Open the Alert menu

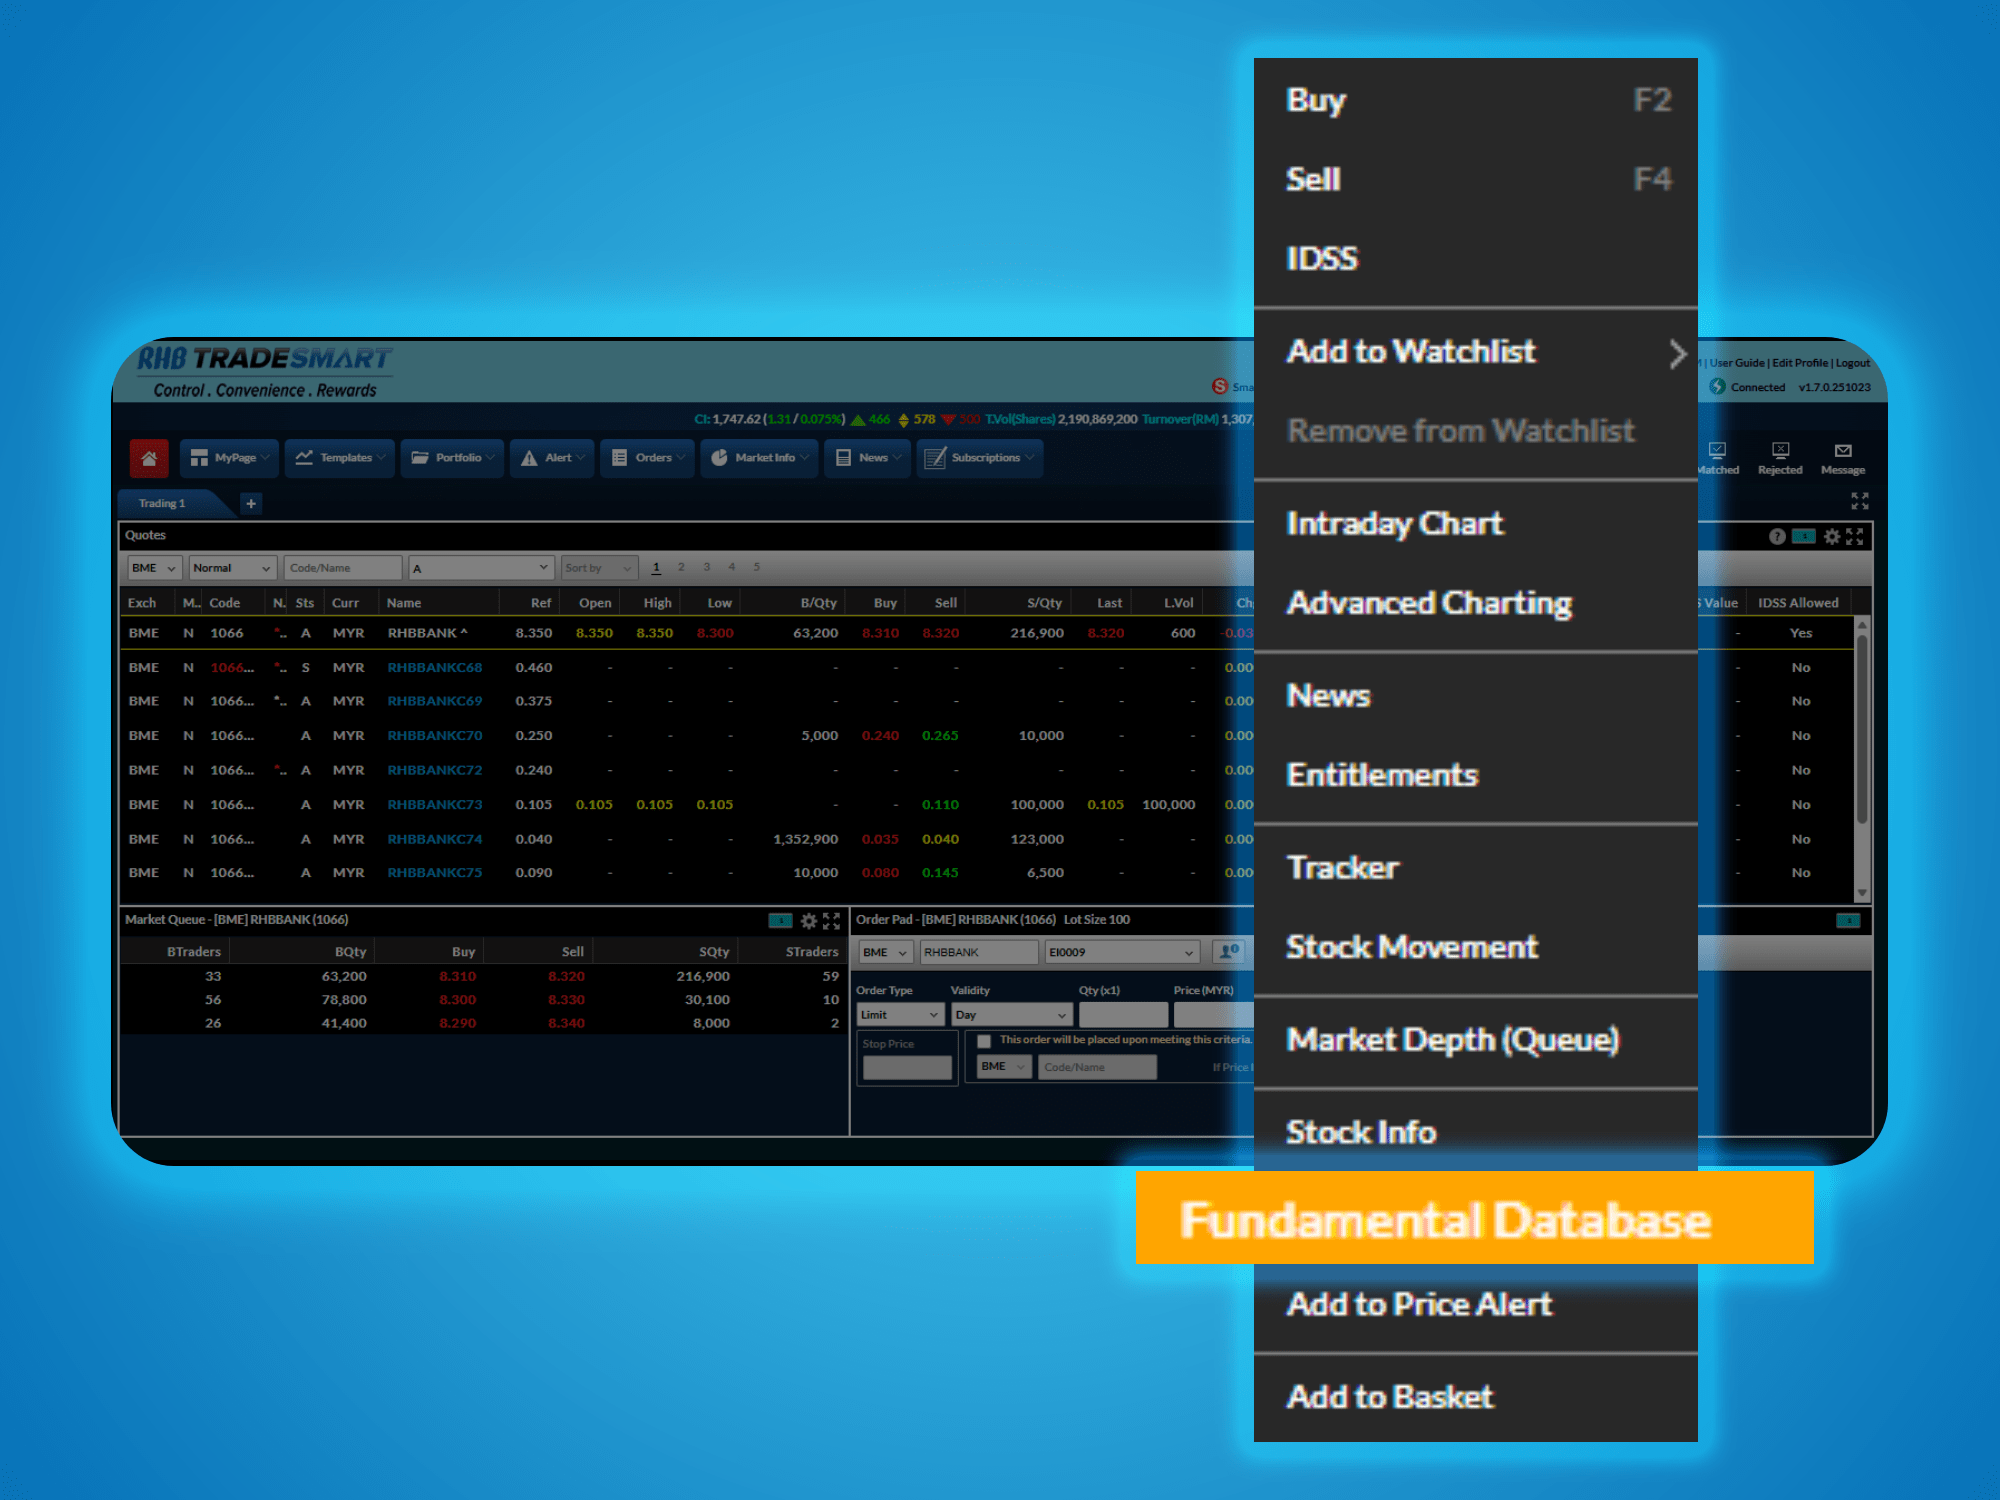pyautogui.click(x=552, y=458)
